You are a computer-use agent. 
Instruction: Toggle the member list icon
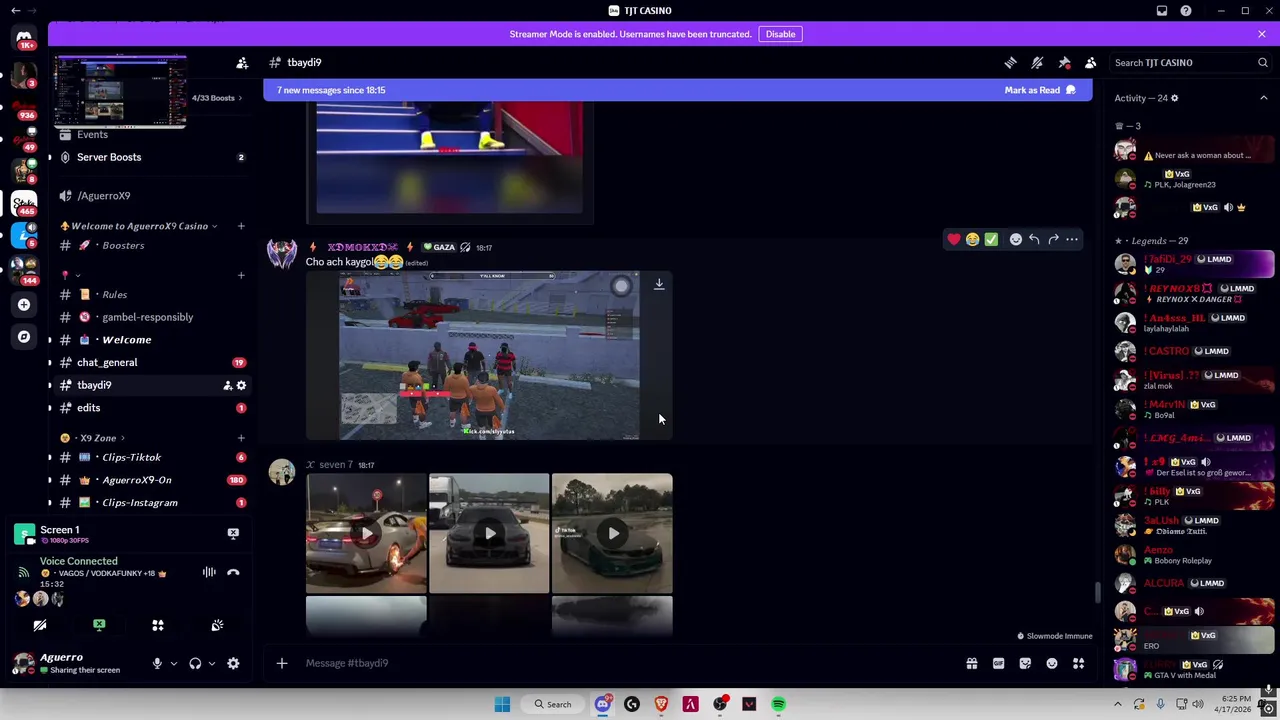(x=1091, y=62)
